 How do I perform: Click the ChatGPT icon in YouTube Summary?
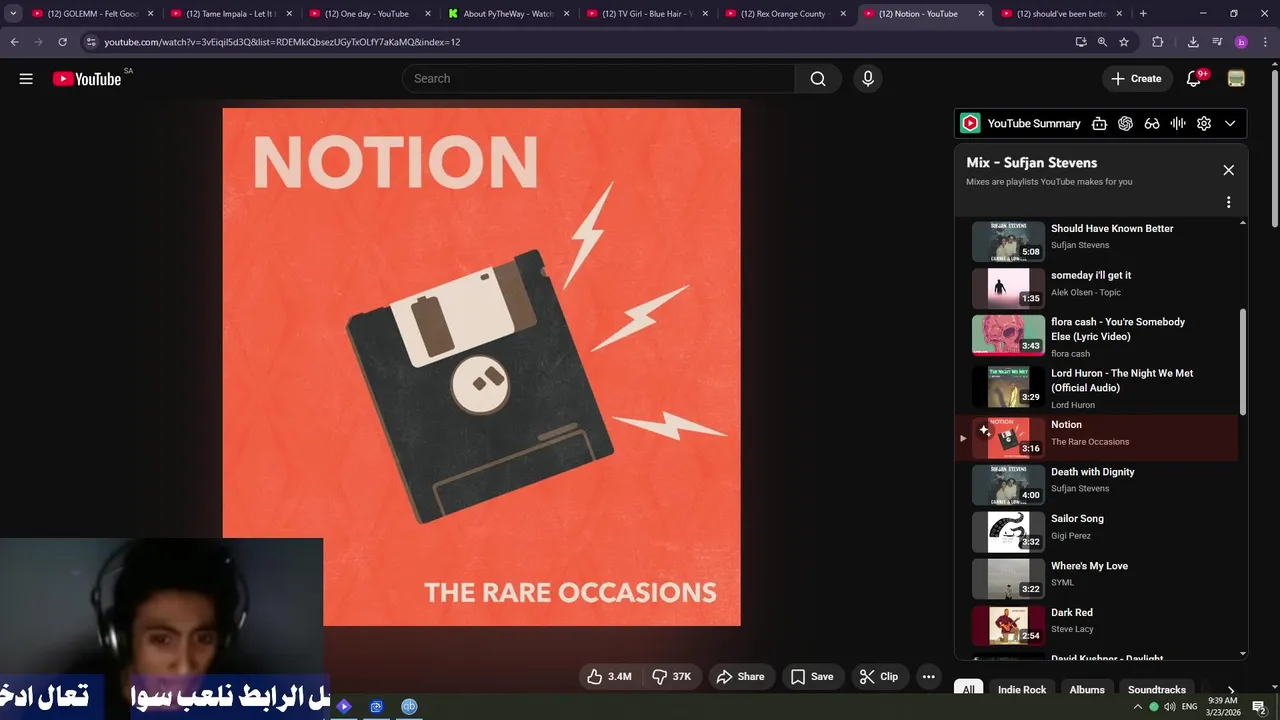click(1125, 123)
